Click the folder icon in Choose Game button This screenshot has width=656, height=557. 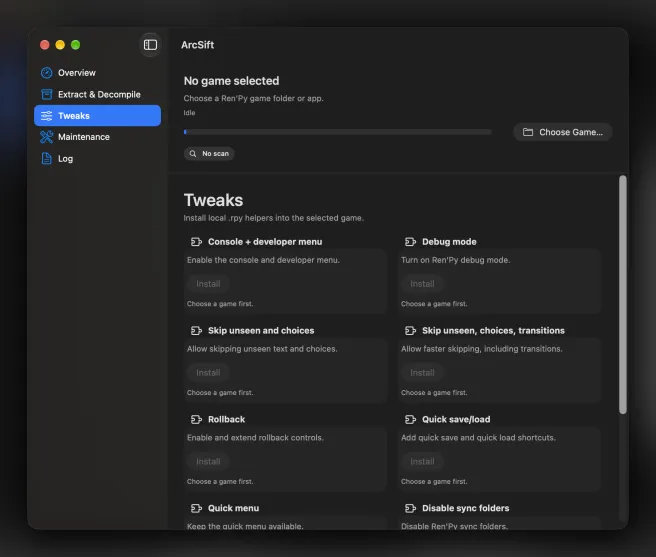(x=528, y=132)
